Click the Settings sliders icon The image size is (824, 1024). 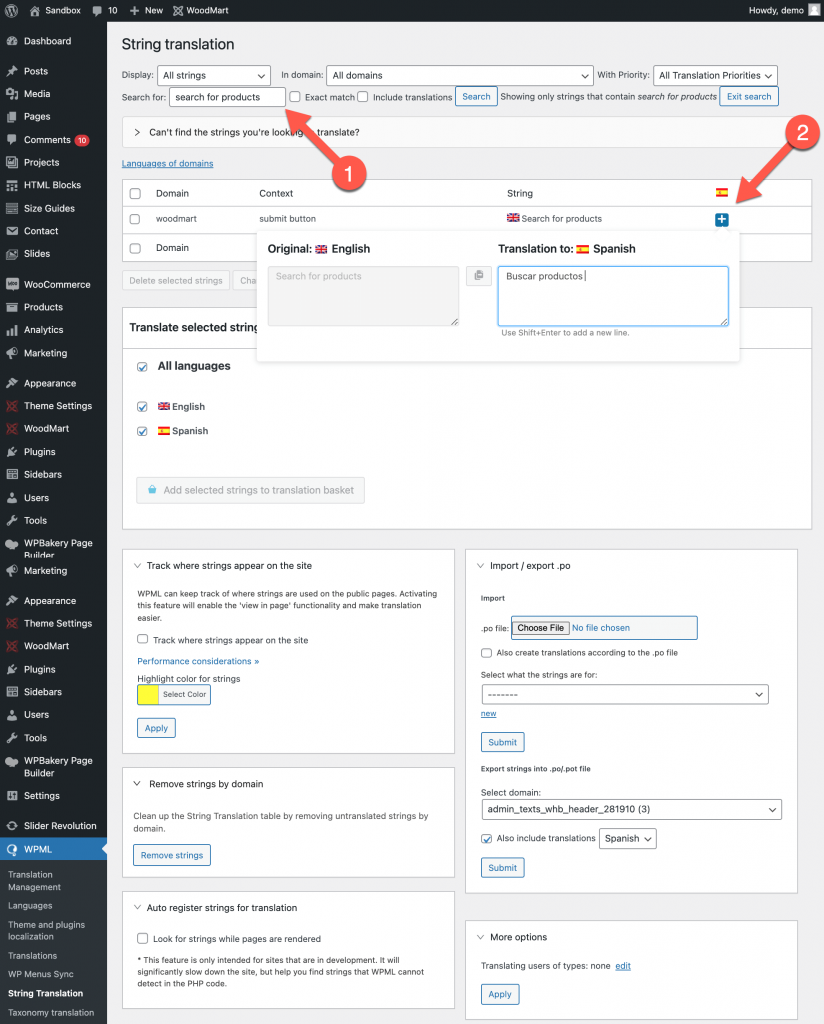tap(12, 796)
